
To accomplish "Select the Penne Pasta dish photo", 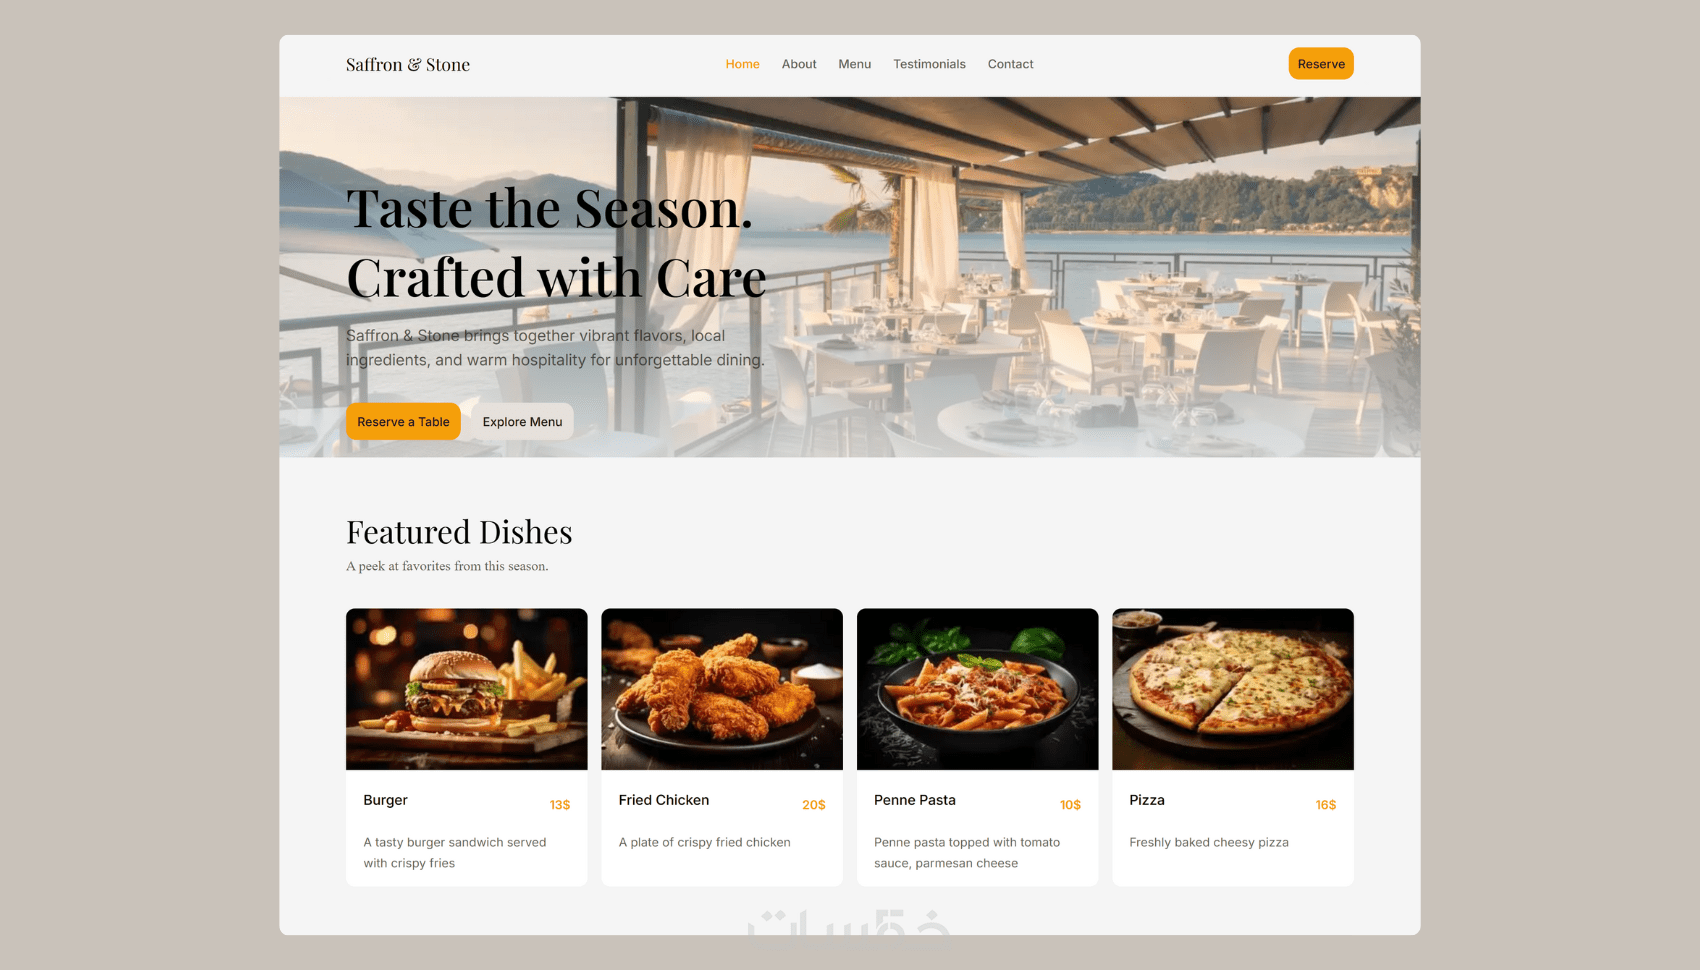I will click(977, 689).
